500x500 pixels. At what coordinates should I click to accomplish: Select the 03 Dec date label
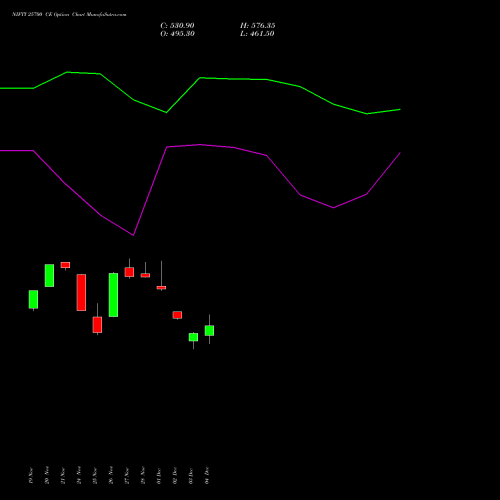[x=191, y=476]
